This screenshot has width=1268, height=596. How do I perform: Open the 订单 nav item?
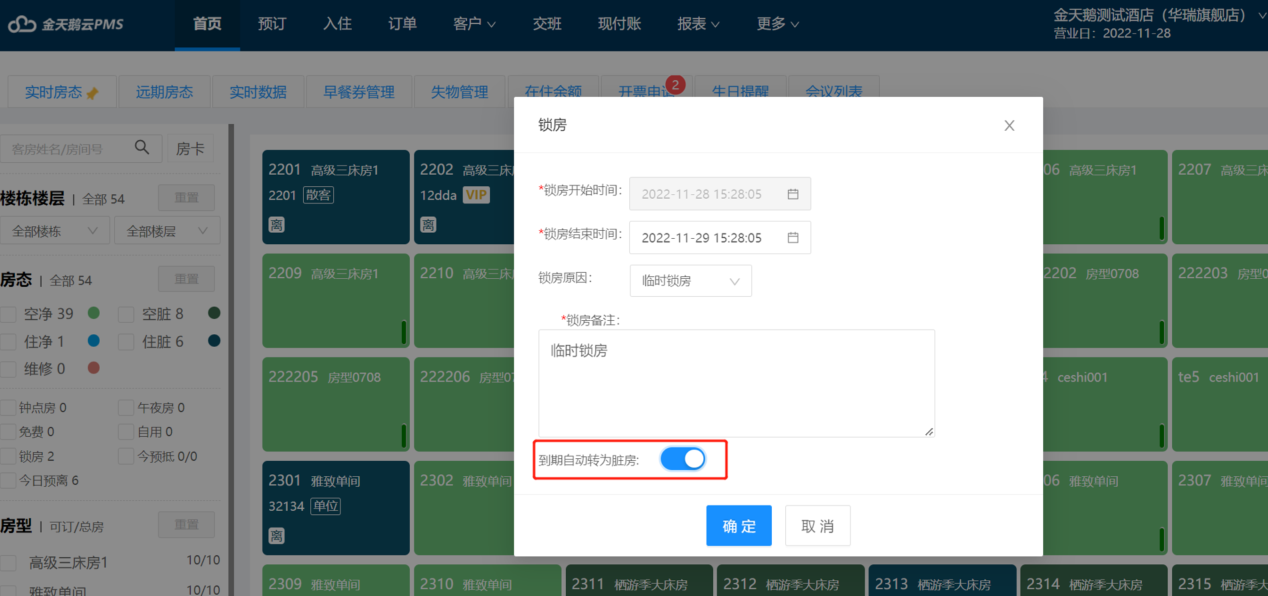pyautogui.click(x=402, y=24)
